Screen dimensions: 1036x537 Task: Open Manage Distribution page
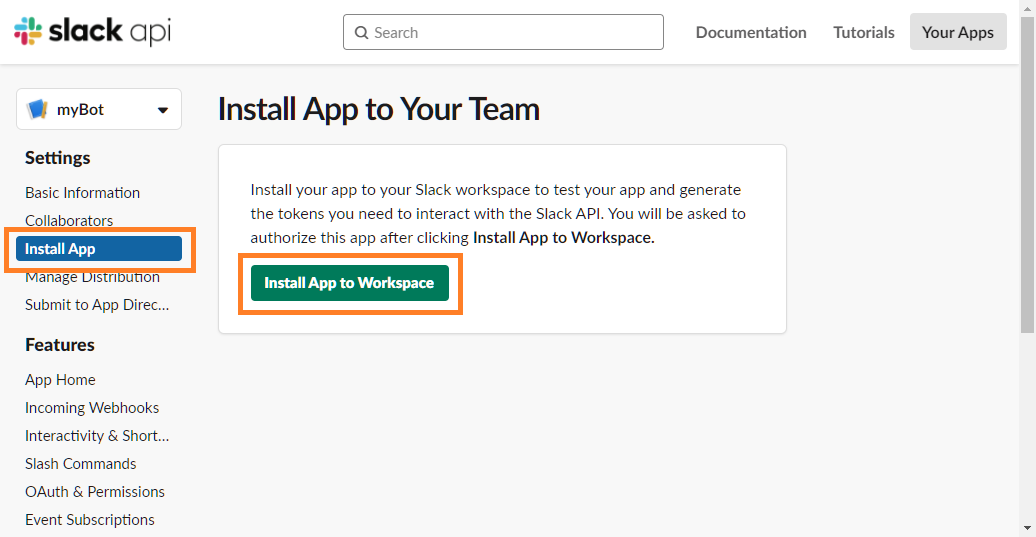point(92,277)
